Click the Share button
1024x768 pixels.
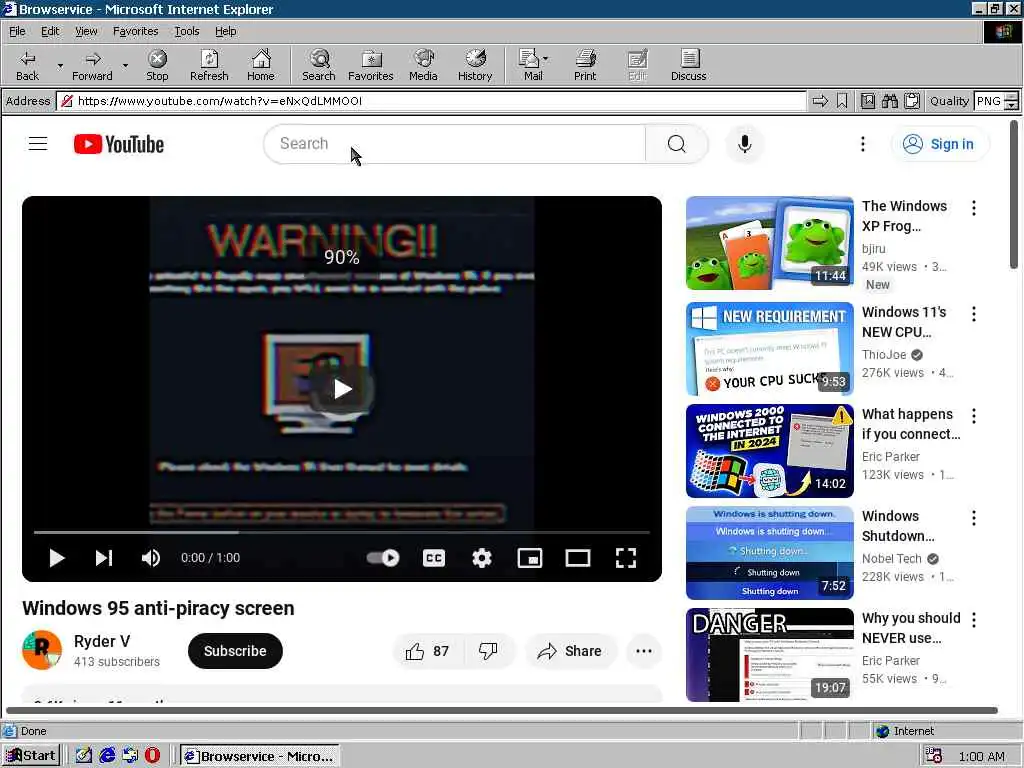[x=569, y=651]
